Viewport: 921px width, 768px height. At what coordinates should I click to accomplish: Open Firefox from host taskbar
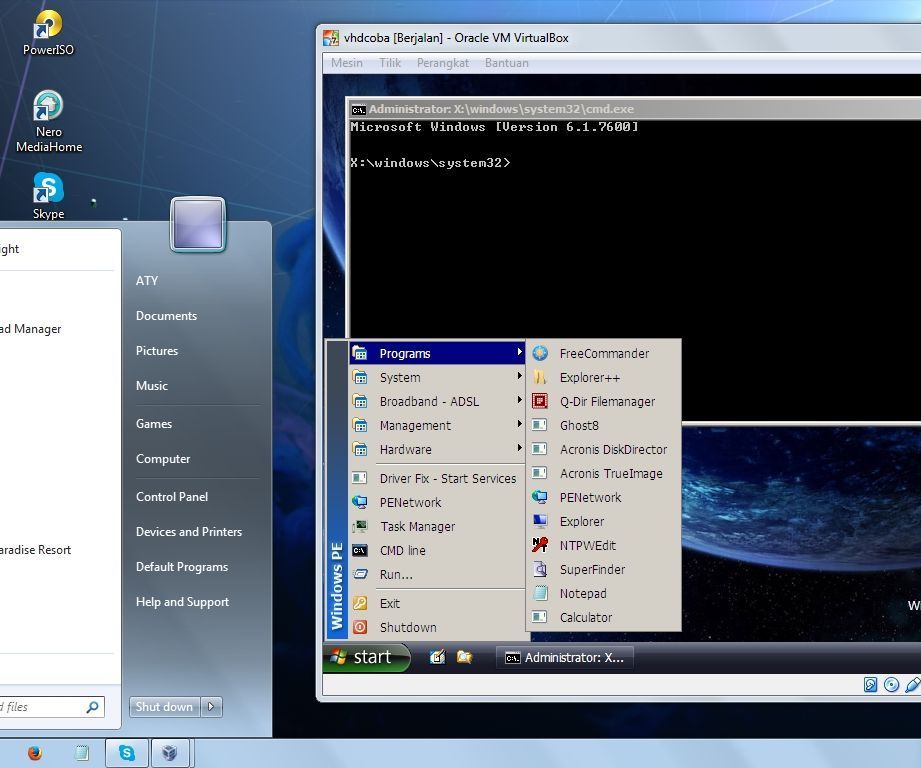(35, 753)
